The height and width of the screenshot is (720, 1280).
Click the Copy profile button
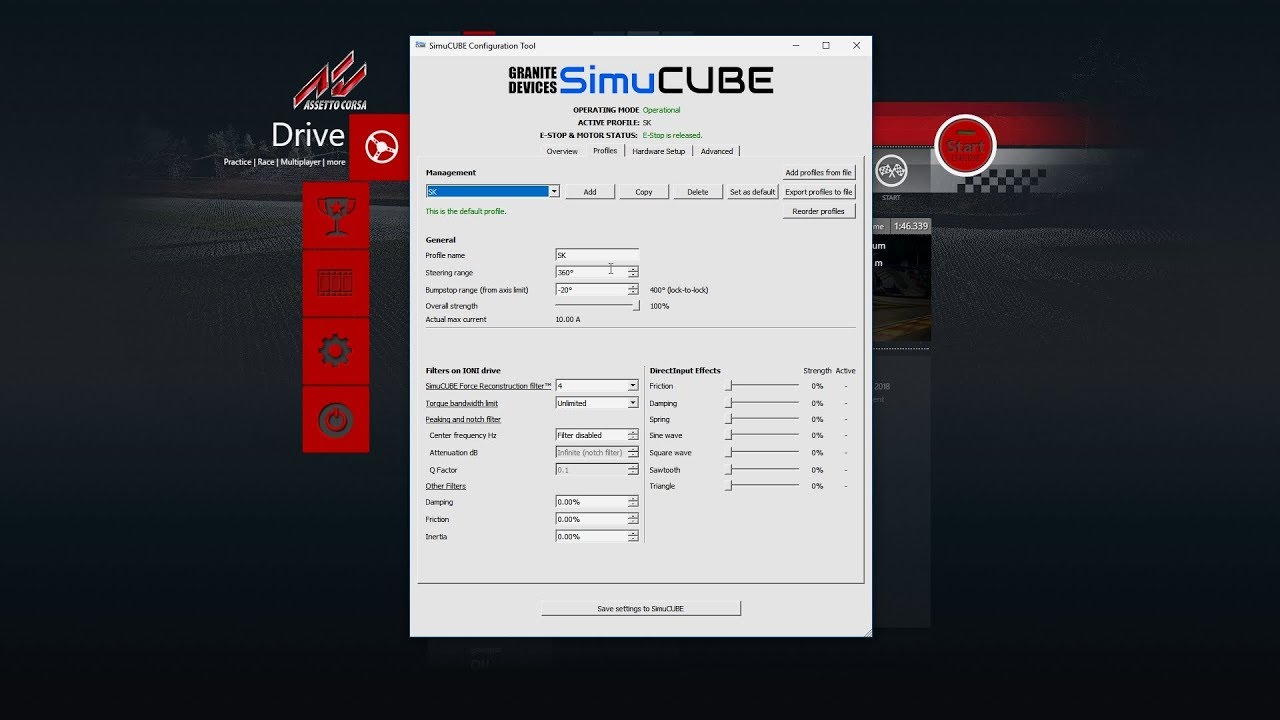[644, 192]
